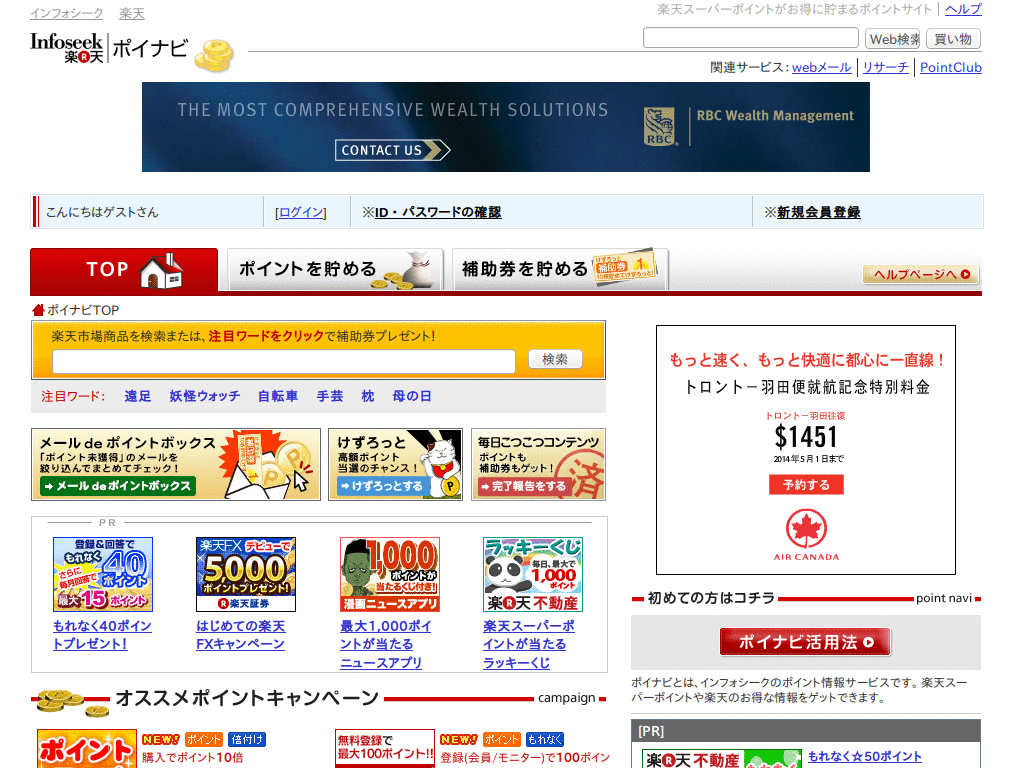Open the ヘルプ link at top right

(x=963, y=9)
